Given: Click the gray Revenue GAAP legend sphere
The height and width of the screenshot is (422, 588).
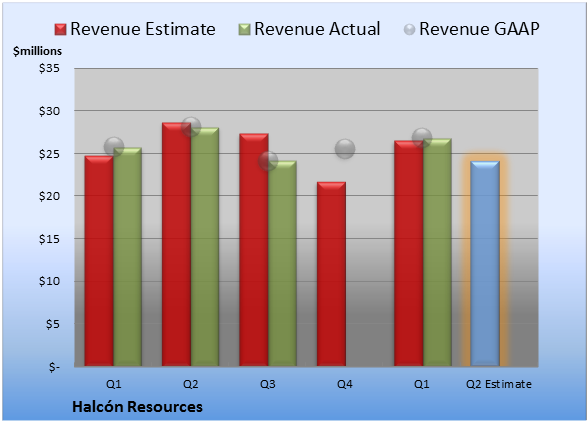Looking at the screenshot, I should (409, 30).
